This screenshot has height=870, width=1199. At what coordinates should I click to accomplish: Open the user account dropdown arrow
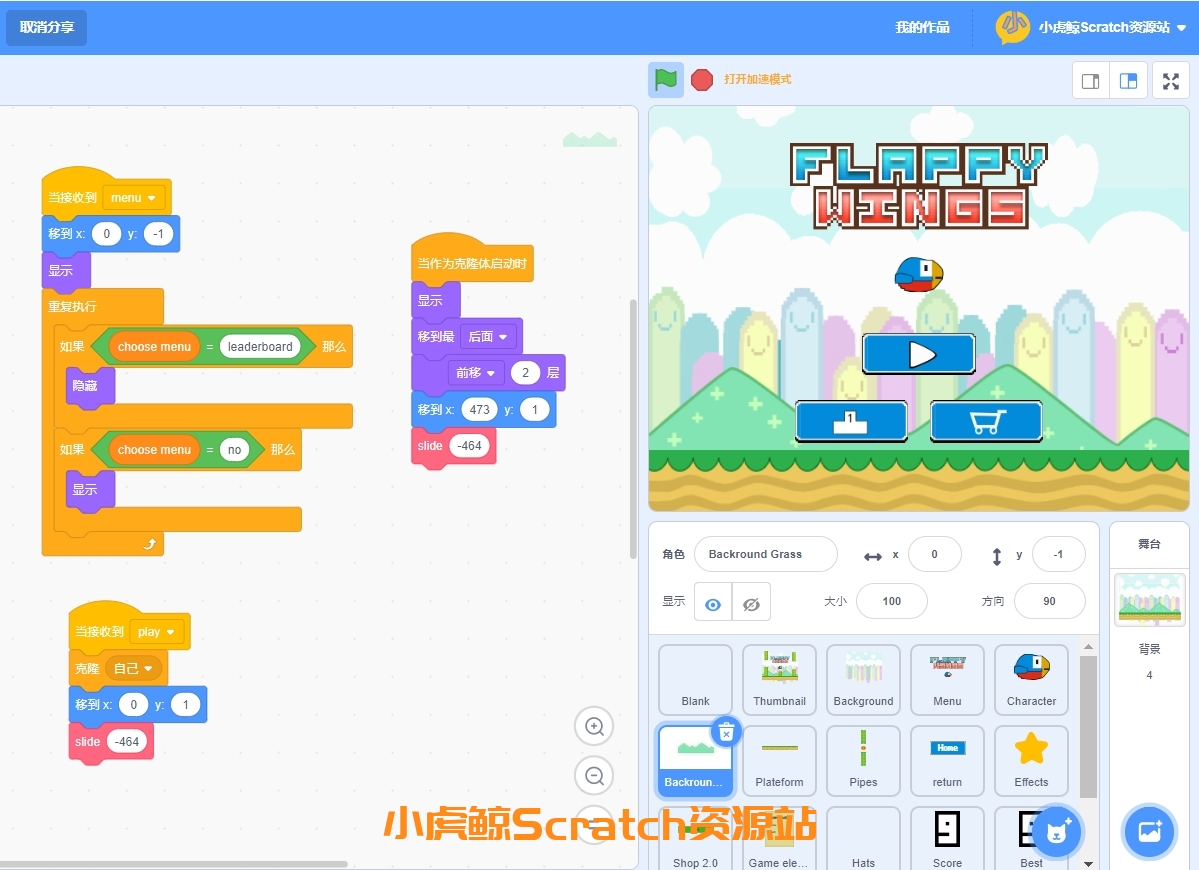point(1181,28)
